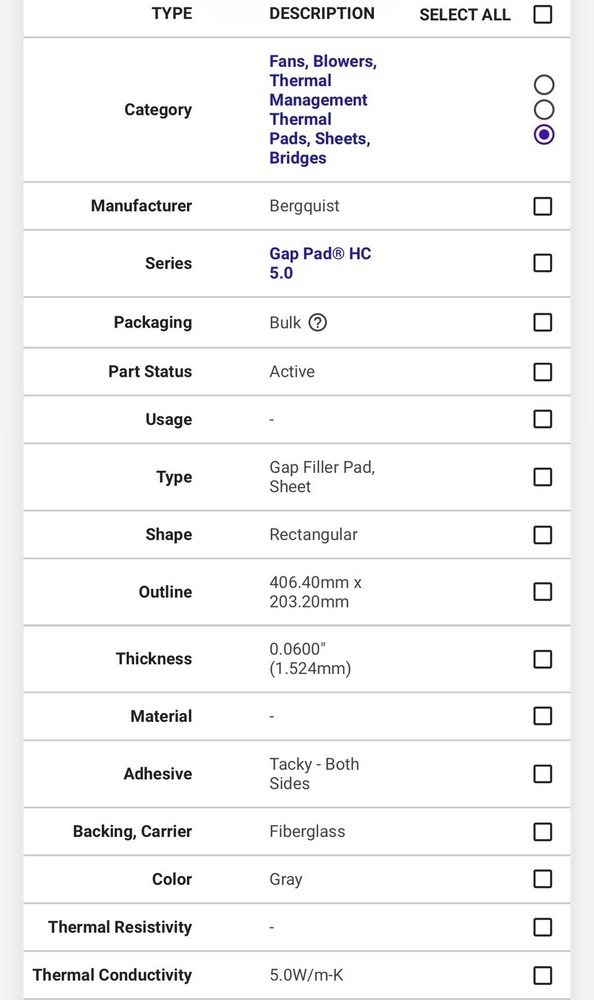Check the Shape Rectangular checkbox

point(542,534)
